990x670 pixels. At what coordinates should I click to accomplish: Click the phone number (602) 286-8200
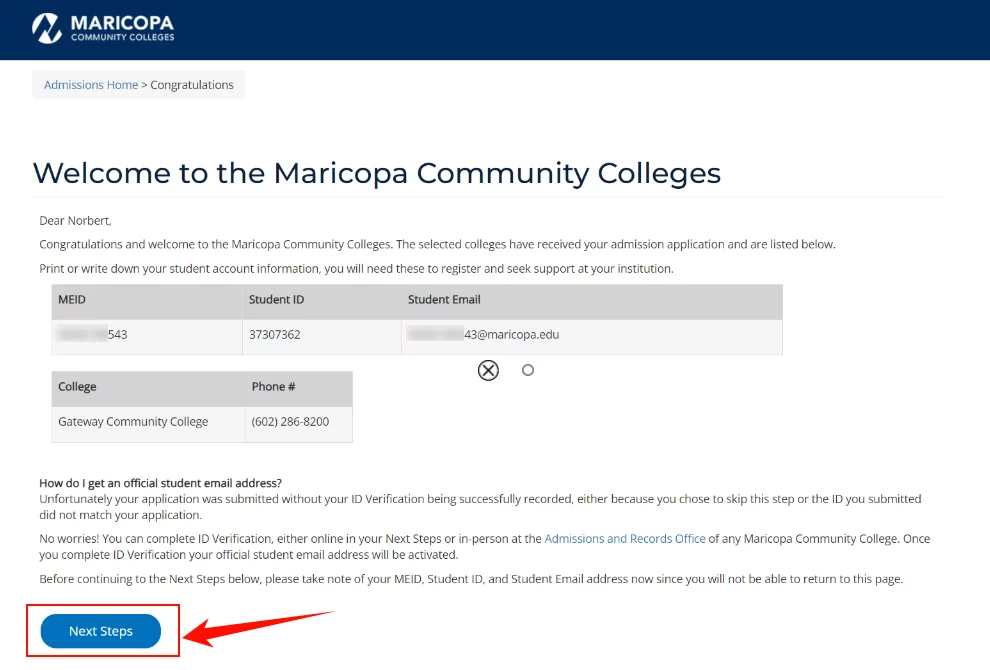coord(290,422)
